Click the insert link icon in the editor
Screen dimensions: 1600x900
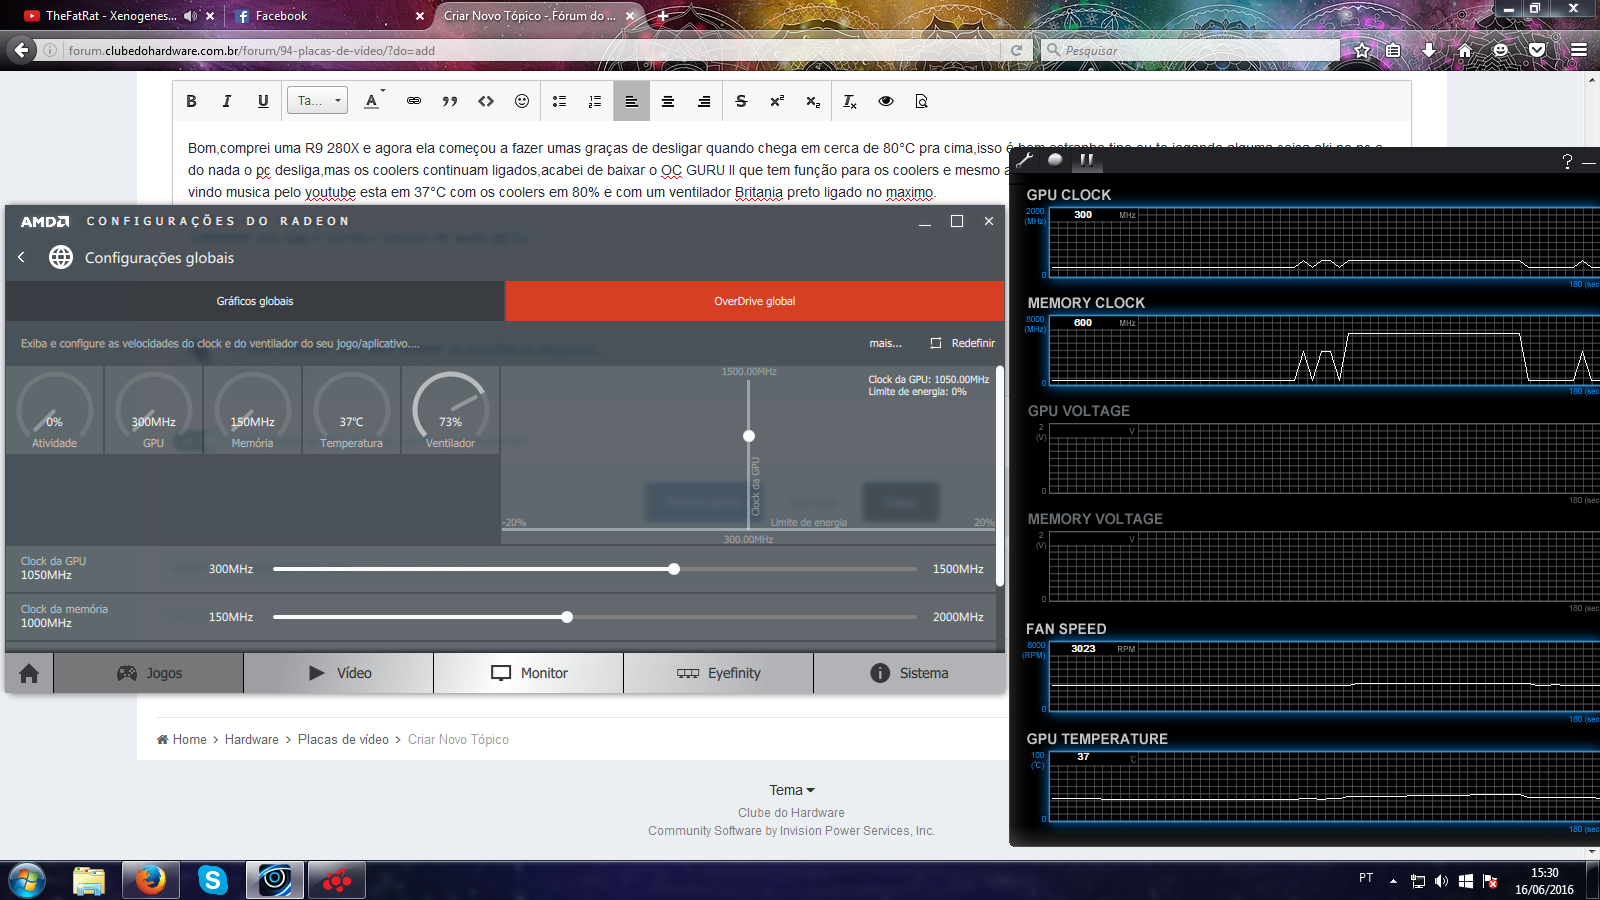[414, 101]
